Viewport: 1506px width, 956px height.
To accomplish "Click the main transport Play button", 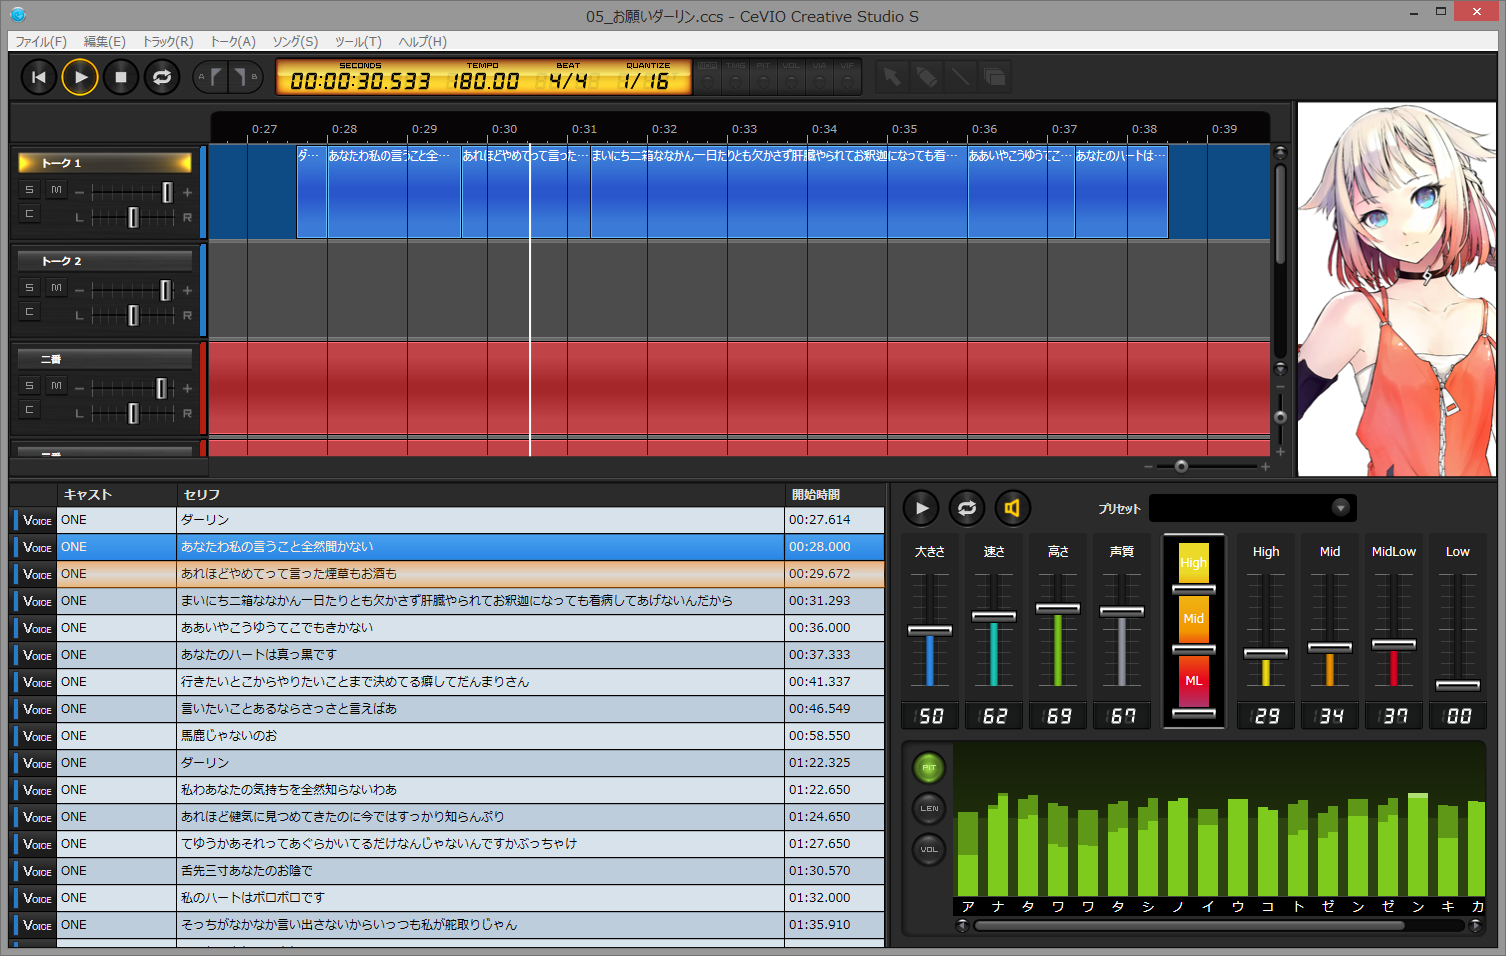I will point(80,77).
